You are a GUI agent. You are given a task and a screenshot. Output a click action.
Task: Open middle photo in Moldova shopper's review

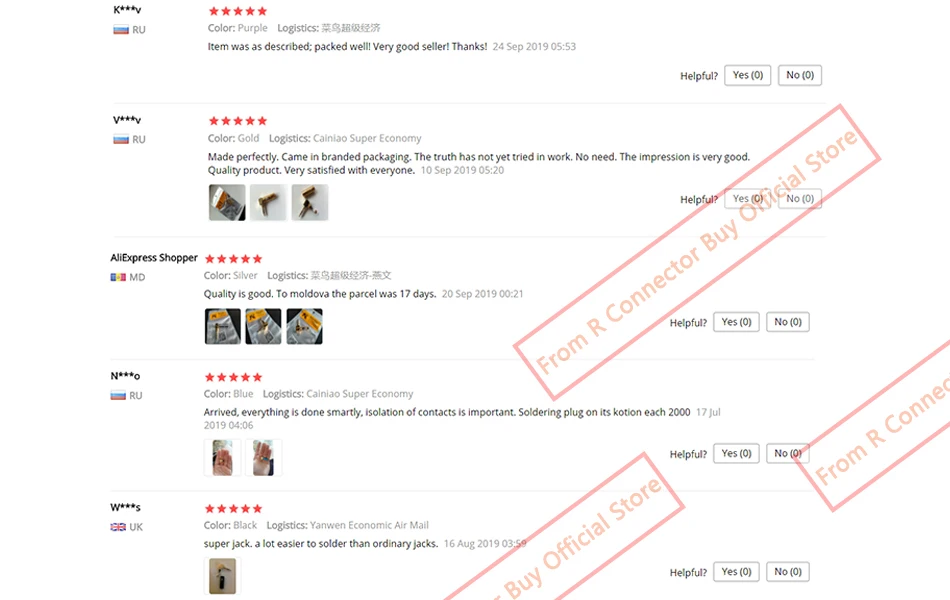tap(264, 326)
